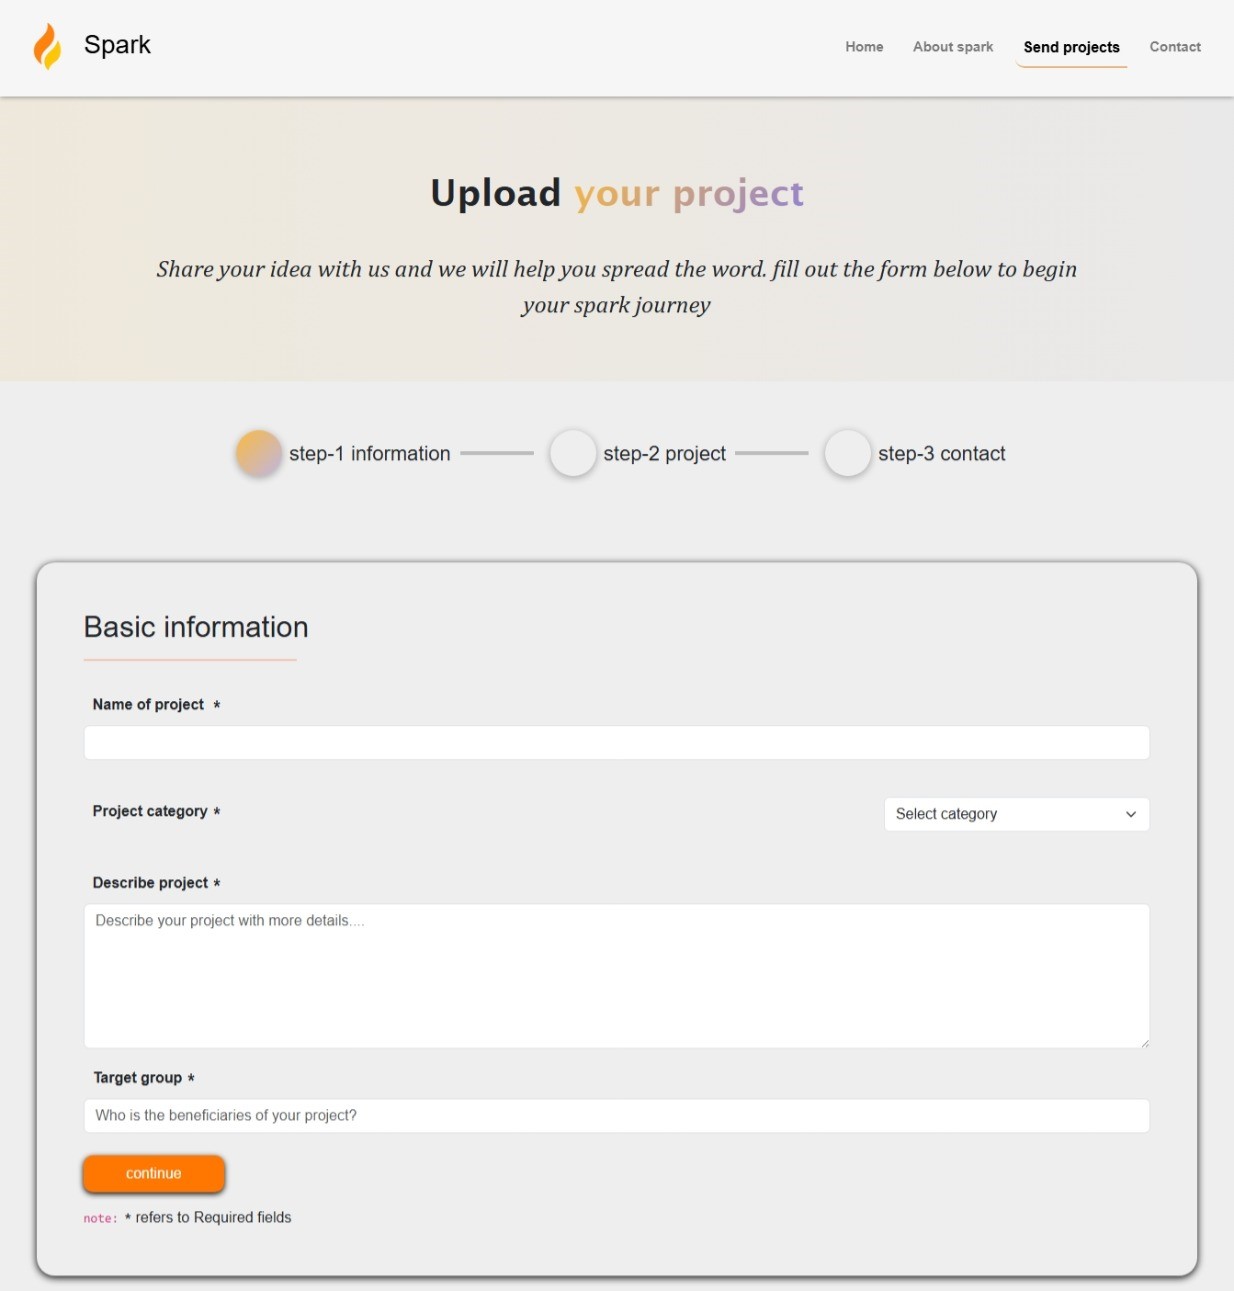This screenshot has width=1234, height=1291.
Task: Click the step-3 contact circle
Action: point(847,453)
